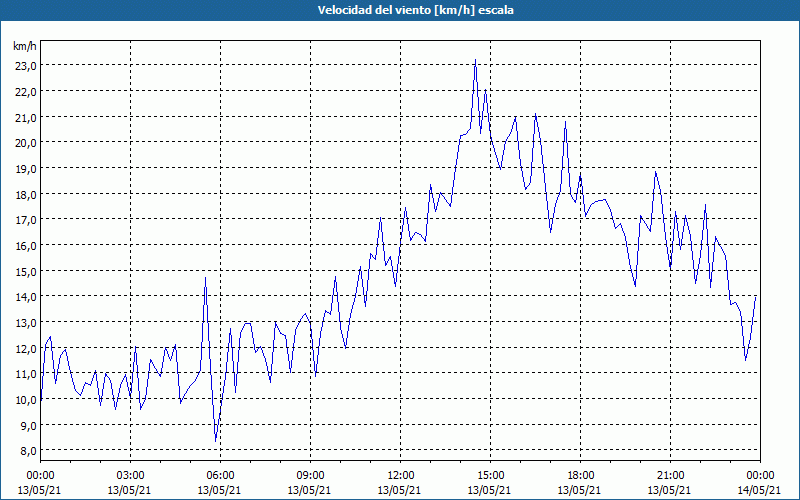Select the 17,0 y-axis value
800x500 pixels.
click(x=25, y=220)
